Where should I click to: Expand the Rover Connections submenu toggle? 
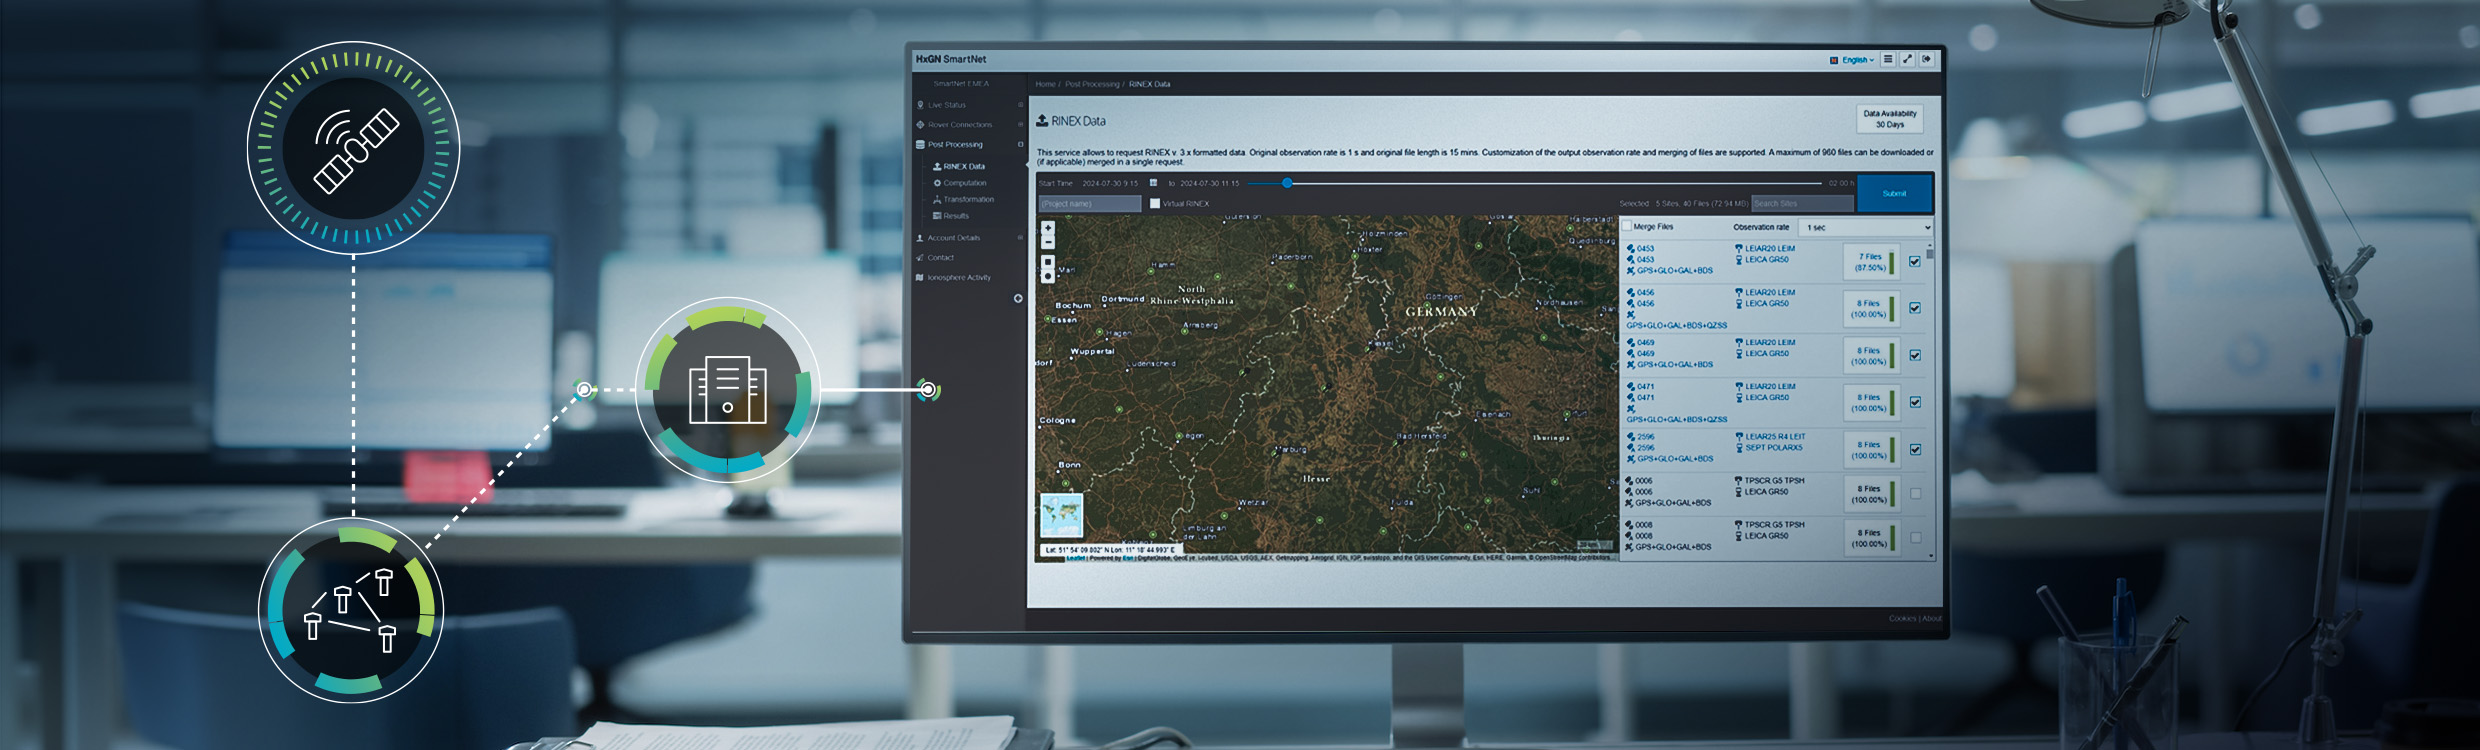coord(1020,125)
